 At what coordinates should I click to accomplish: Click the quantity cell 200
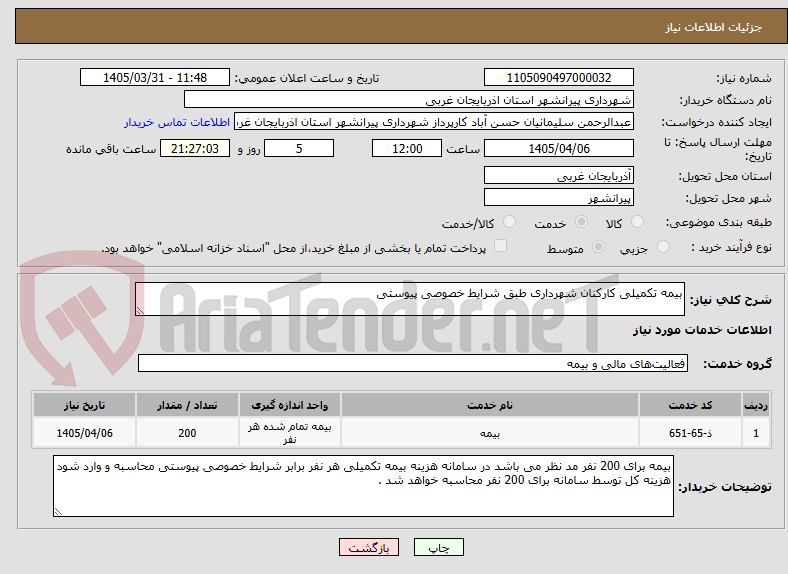point(187,433)
